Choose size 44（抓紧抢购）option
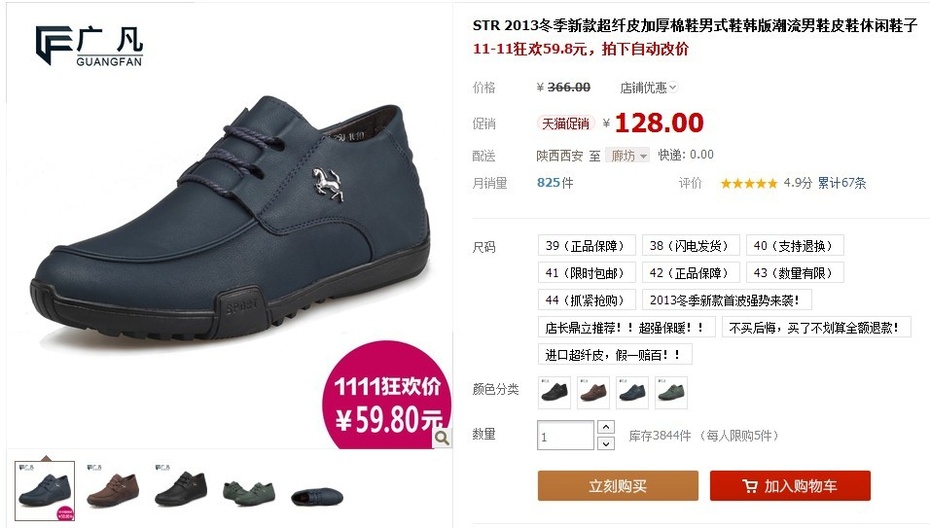930x528 pixels. click(x=587, y=300)
